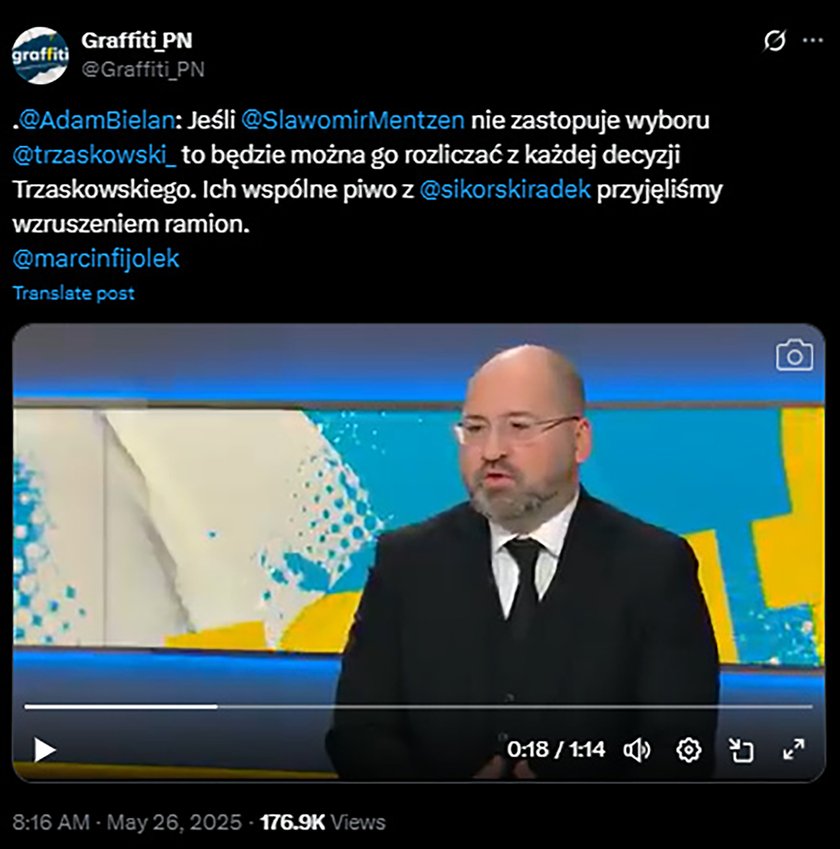Open the @marcinfijolek mention
Screen dimensions: 840x849
tap(96, 259)
